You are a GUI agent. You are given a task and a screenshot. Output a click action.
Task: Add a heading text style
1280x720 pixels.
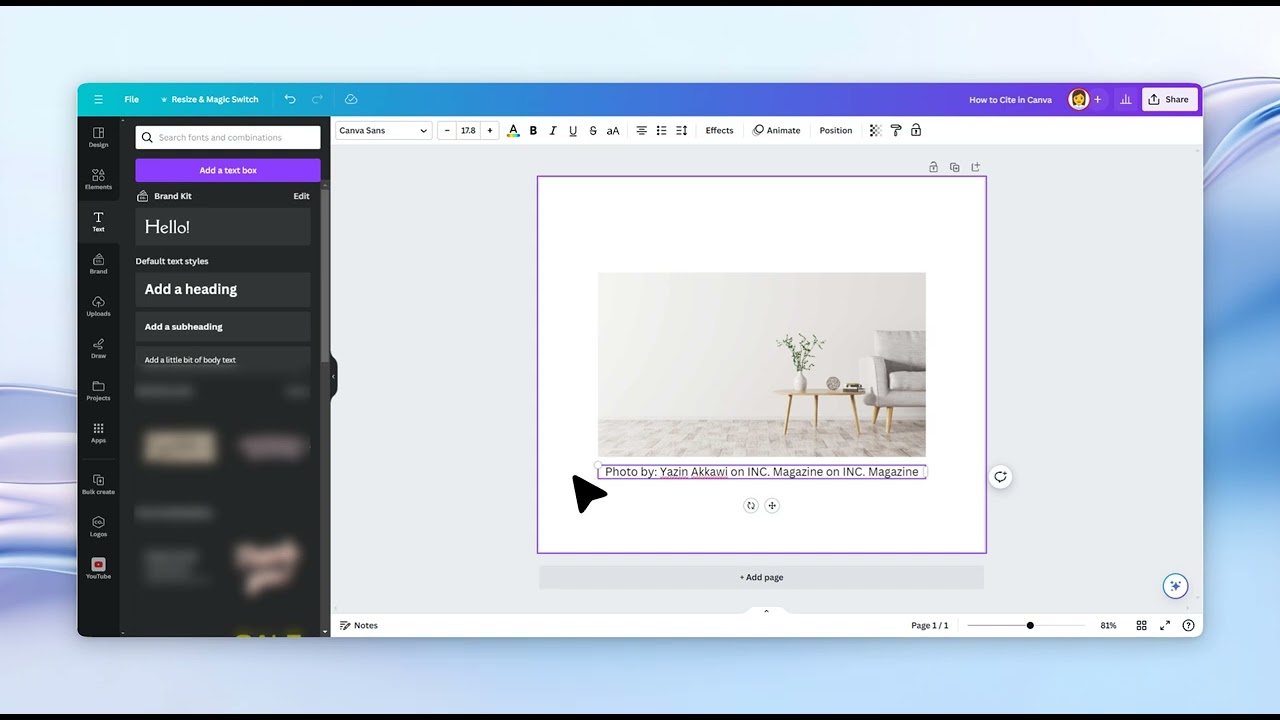223,289
